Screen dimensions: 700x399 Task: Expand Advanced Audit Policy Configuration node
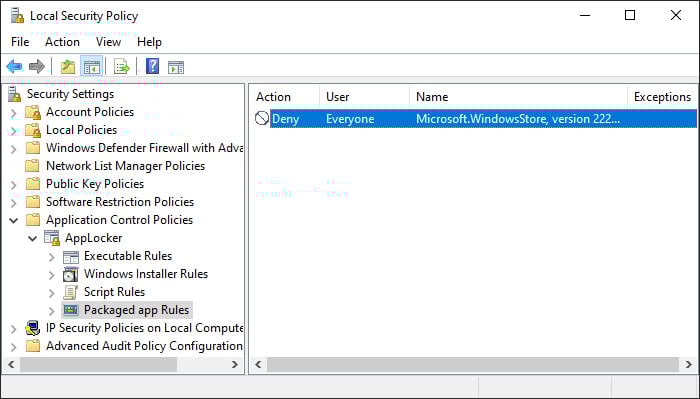(x=13, y=347)
